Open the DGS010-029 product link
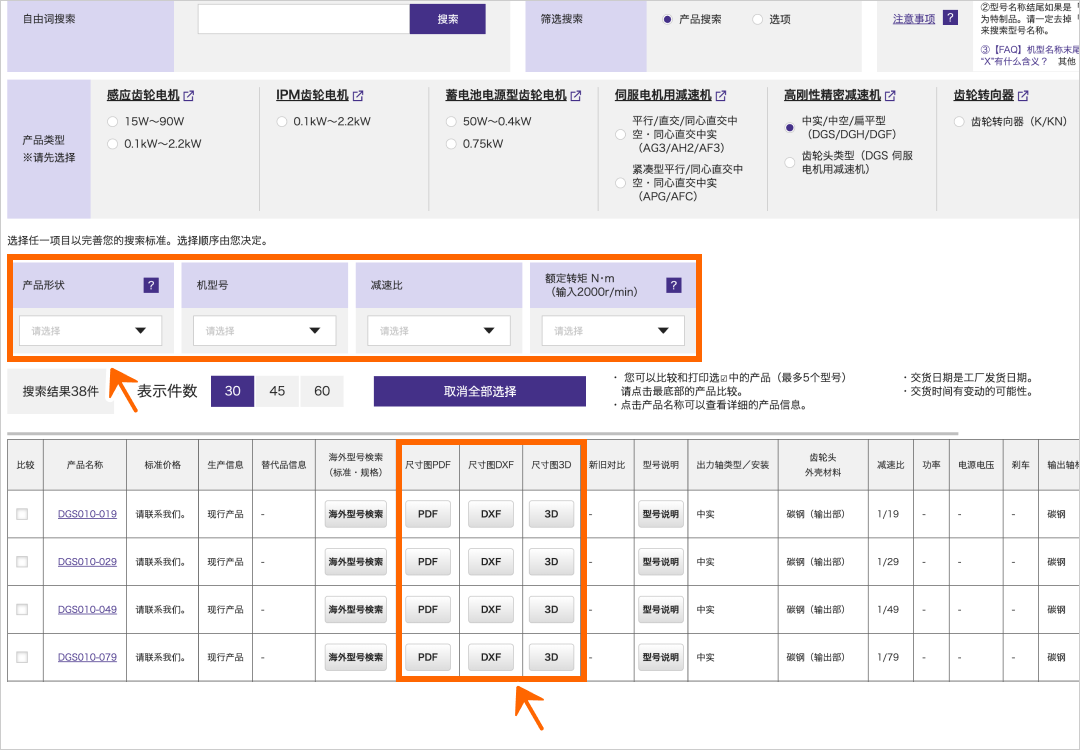The width and height of the screenshot is (1080, 750). tap(87, 562)
